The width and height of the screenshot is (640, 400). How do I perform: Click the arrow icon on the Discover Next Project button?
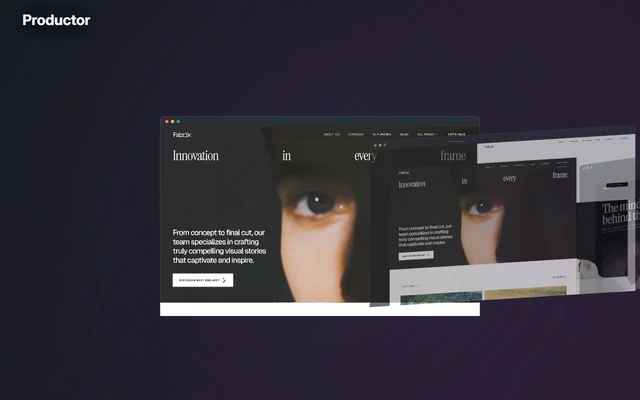pyautogui.click(x=224, y=280)
